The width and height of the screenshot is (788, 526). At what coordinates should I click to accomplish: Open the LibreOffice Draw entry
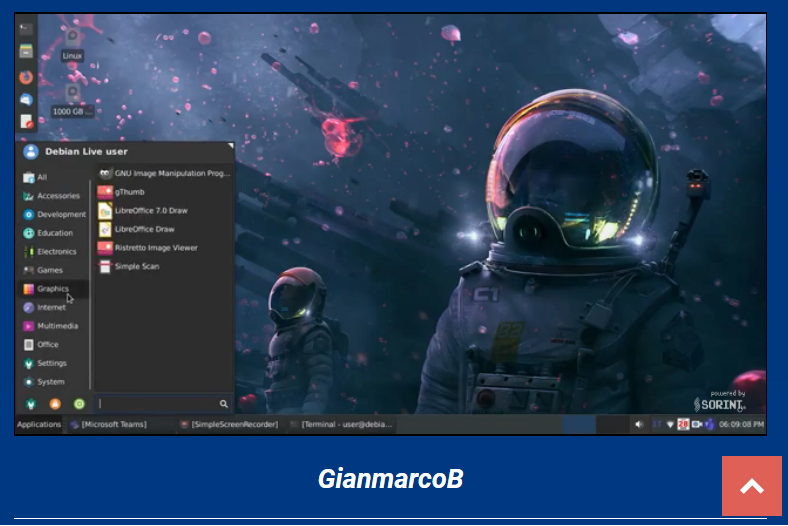click(164, 229)
